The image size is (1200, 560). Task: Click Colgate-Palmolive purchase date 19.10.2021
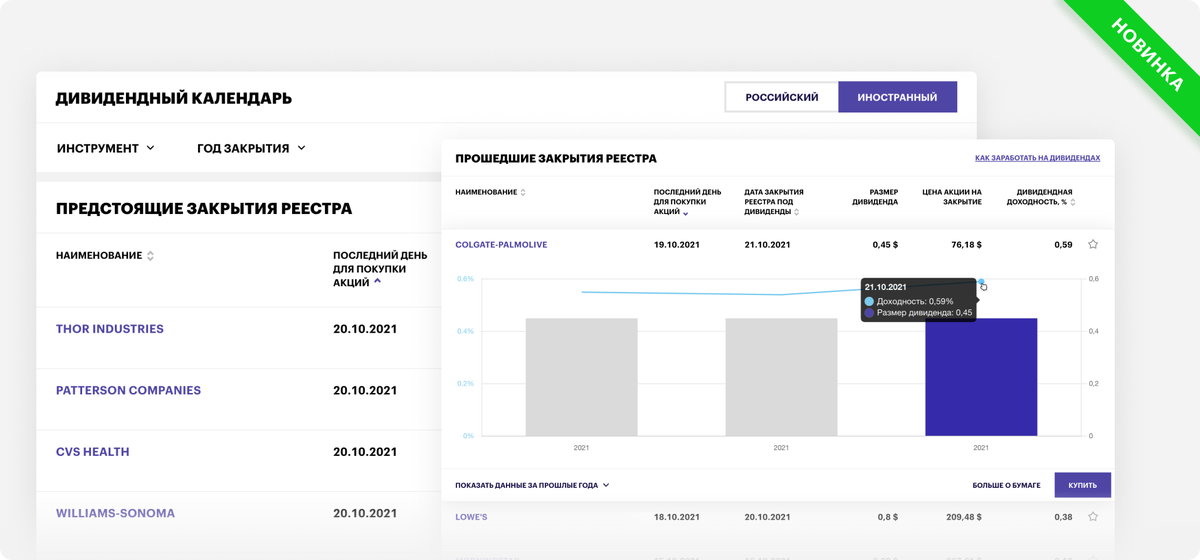[x=677, y=245]
